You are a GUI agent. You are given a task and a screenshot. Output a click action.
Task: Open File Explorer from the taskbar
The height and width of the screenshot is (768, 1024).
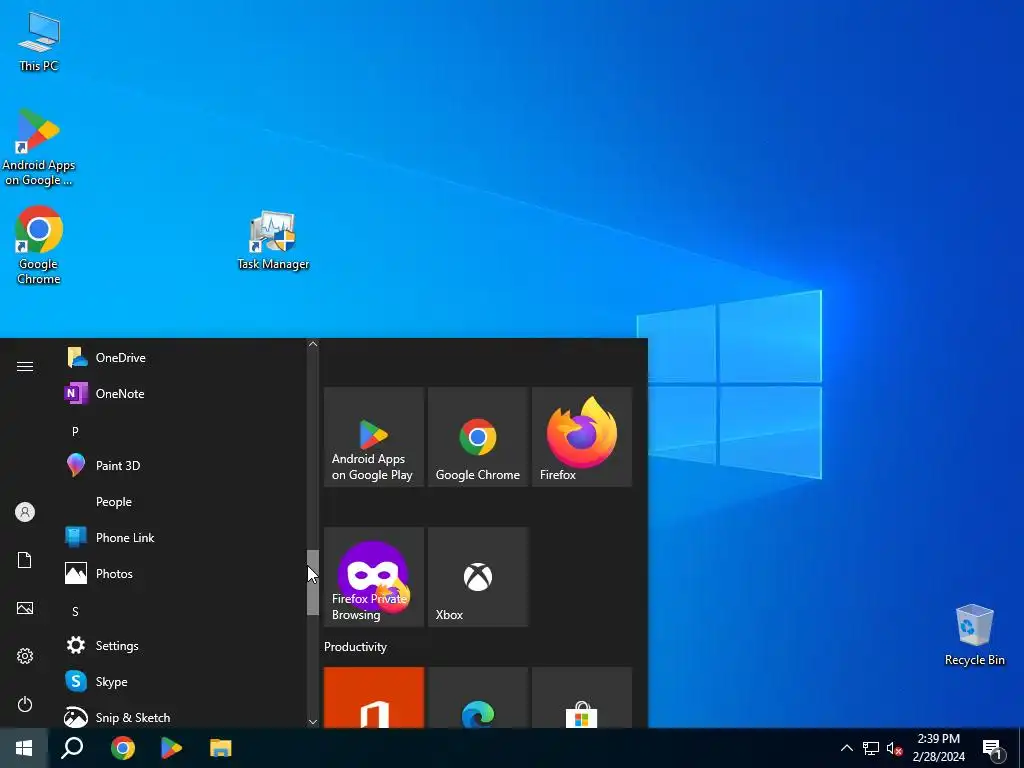(221, 748)
